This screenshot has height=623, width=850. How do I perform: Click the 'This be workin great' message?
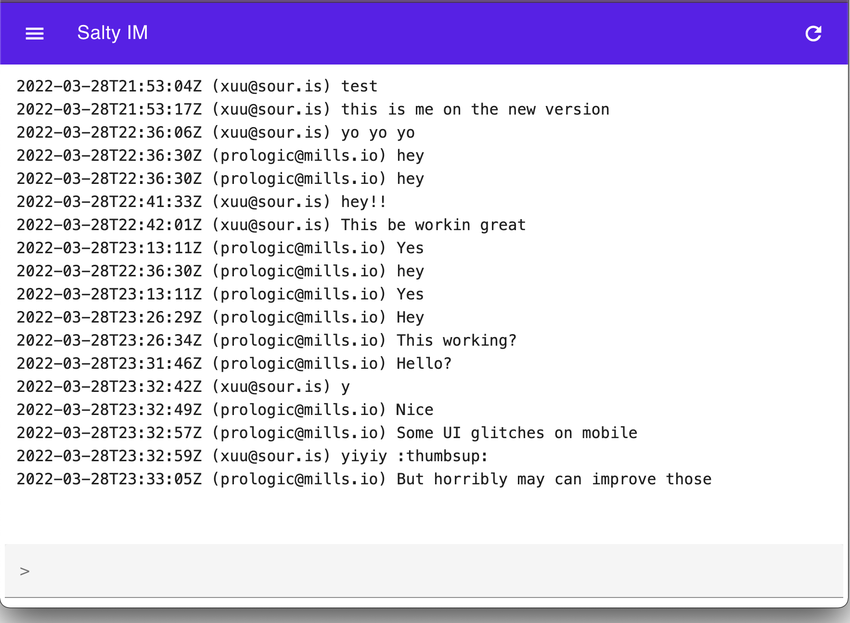[271, 225]
